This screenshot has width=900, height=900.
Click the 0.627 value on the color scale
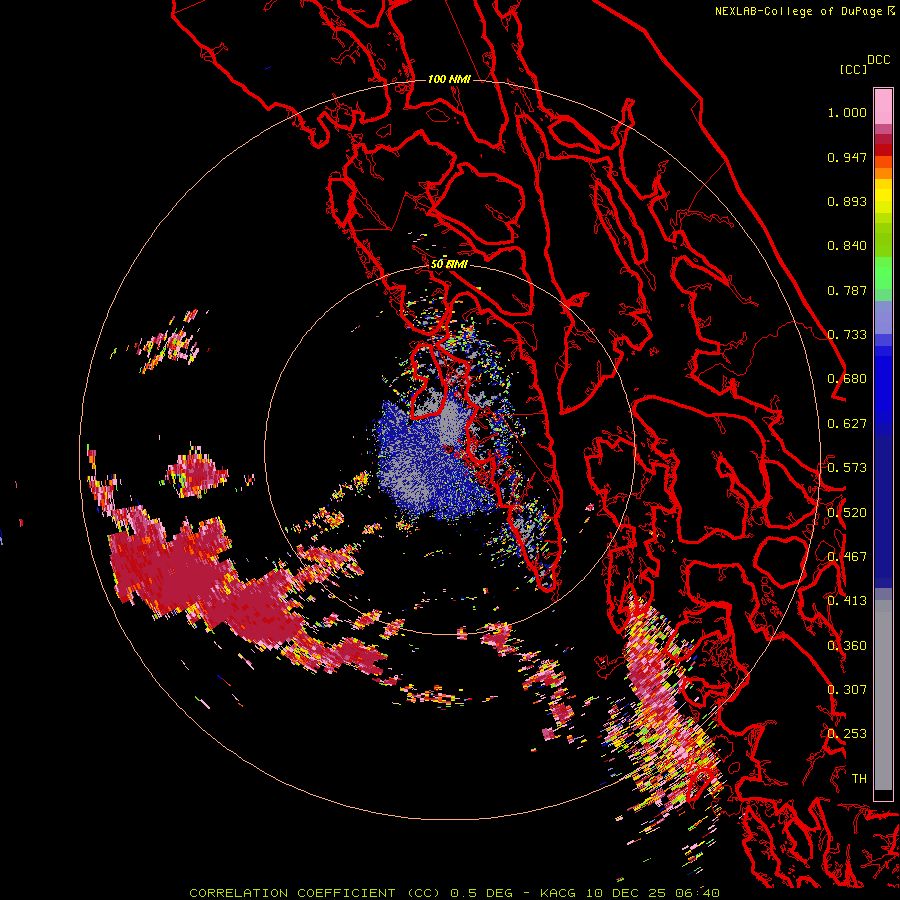pyautogui.click(x=847, y=424)
